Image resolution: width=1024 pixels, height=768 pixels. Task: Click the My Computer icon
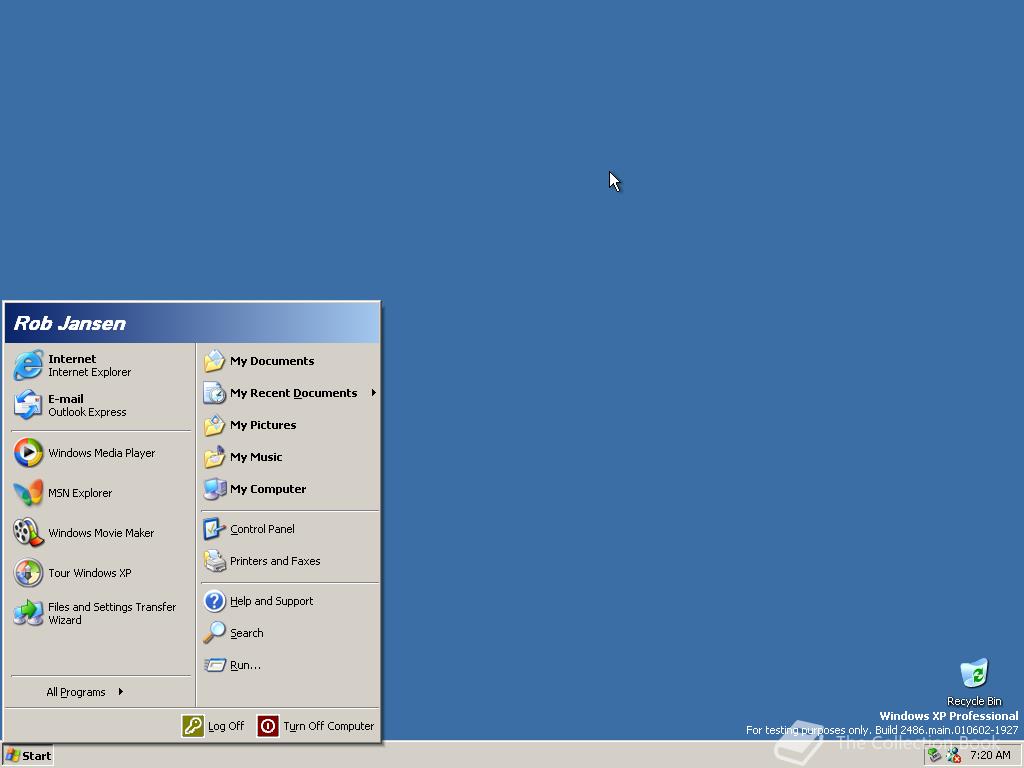click(x=214, y=488)
